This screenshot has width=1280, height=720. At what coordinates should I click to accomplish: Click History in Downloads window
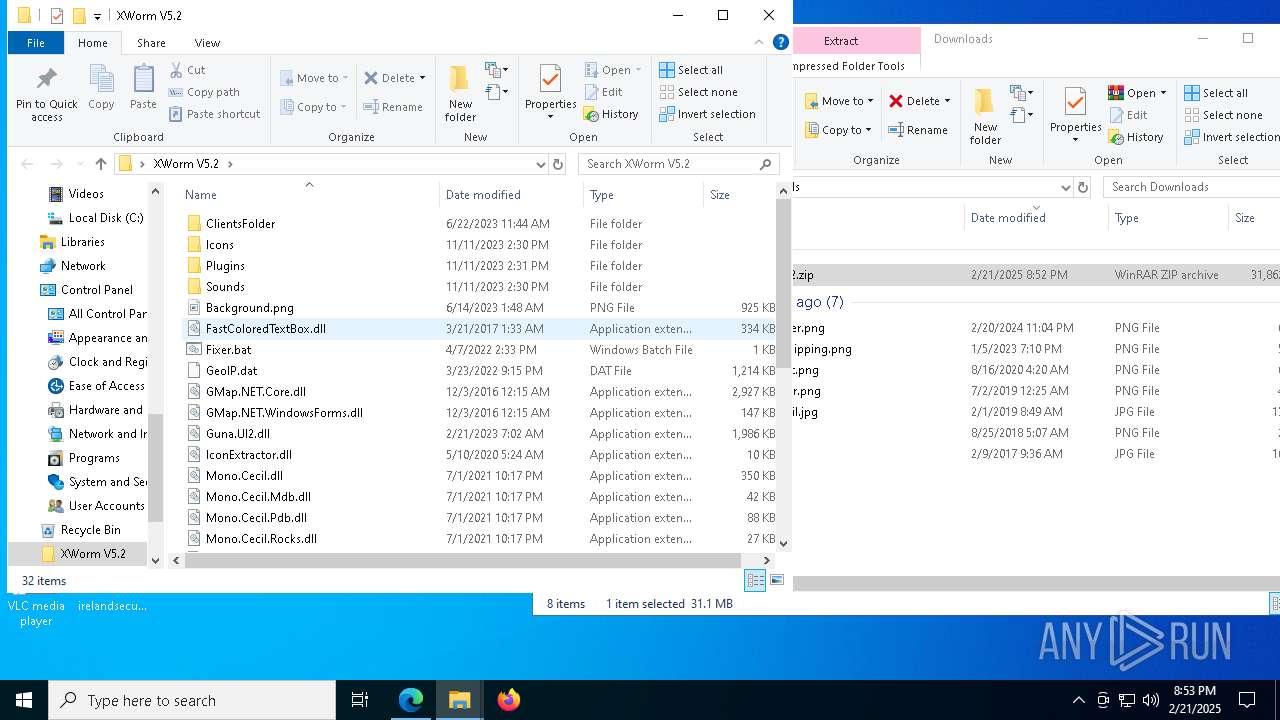tap(1136, 137)
